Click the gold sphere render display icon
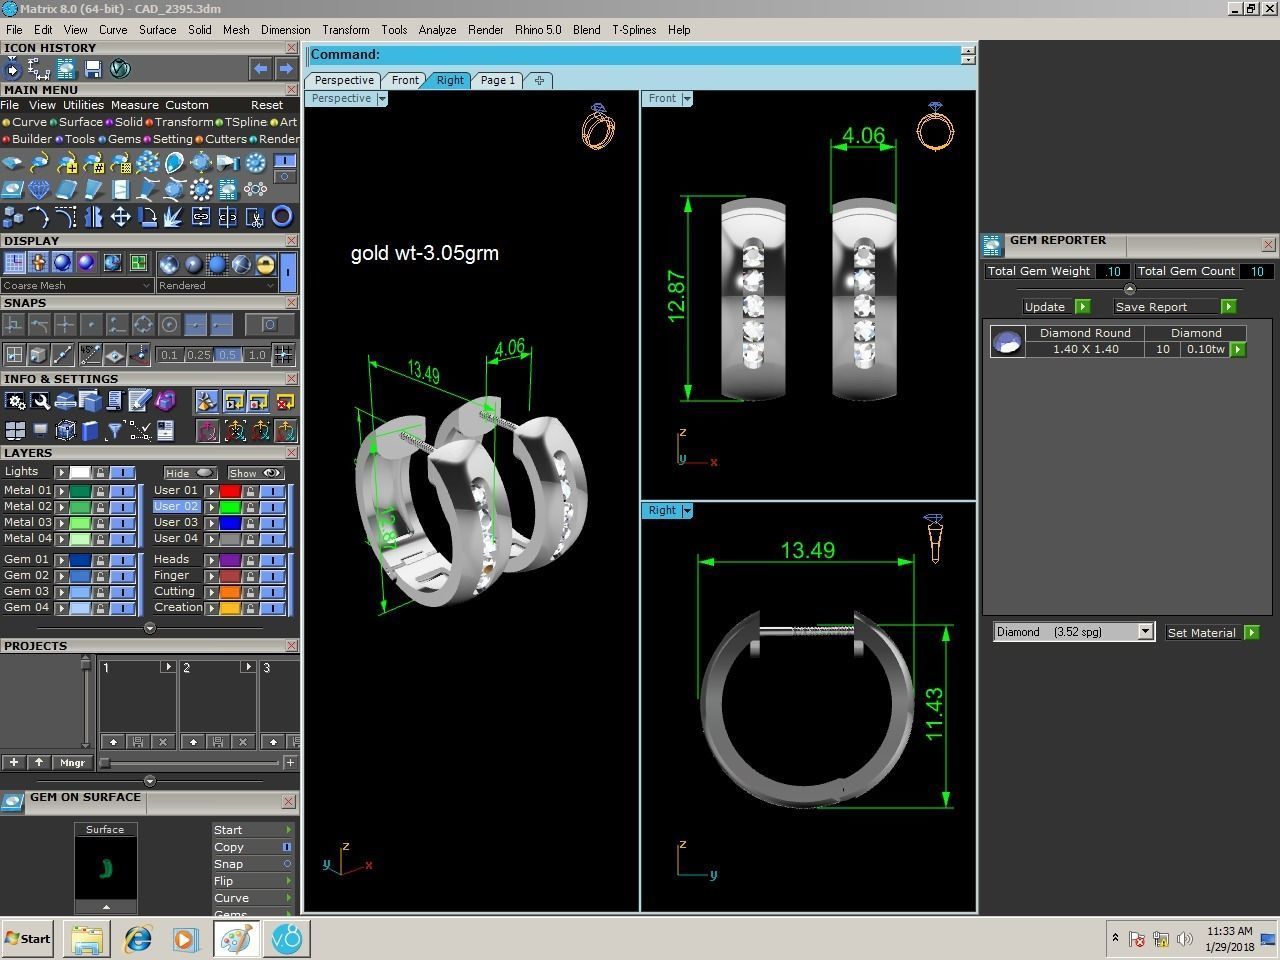 coord(265,264)
